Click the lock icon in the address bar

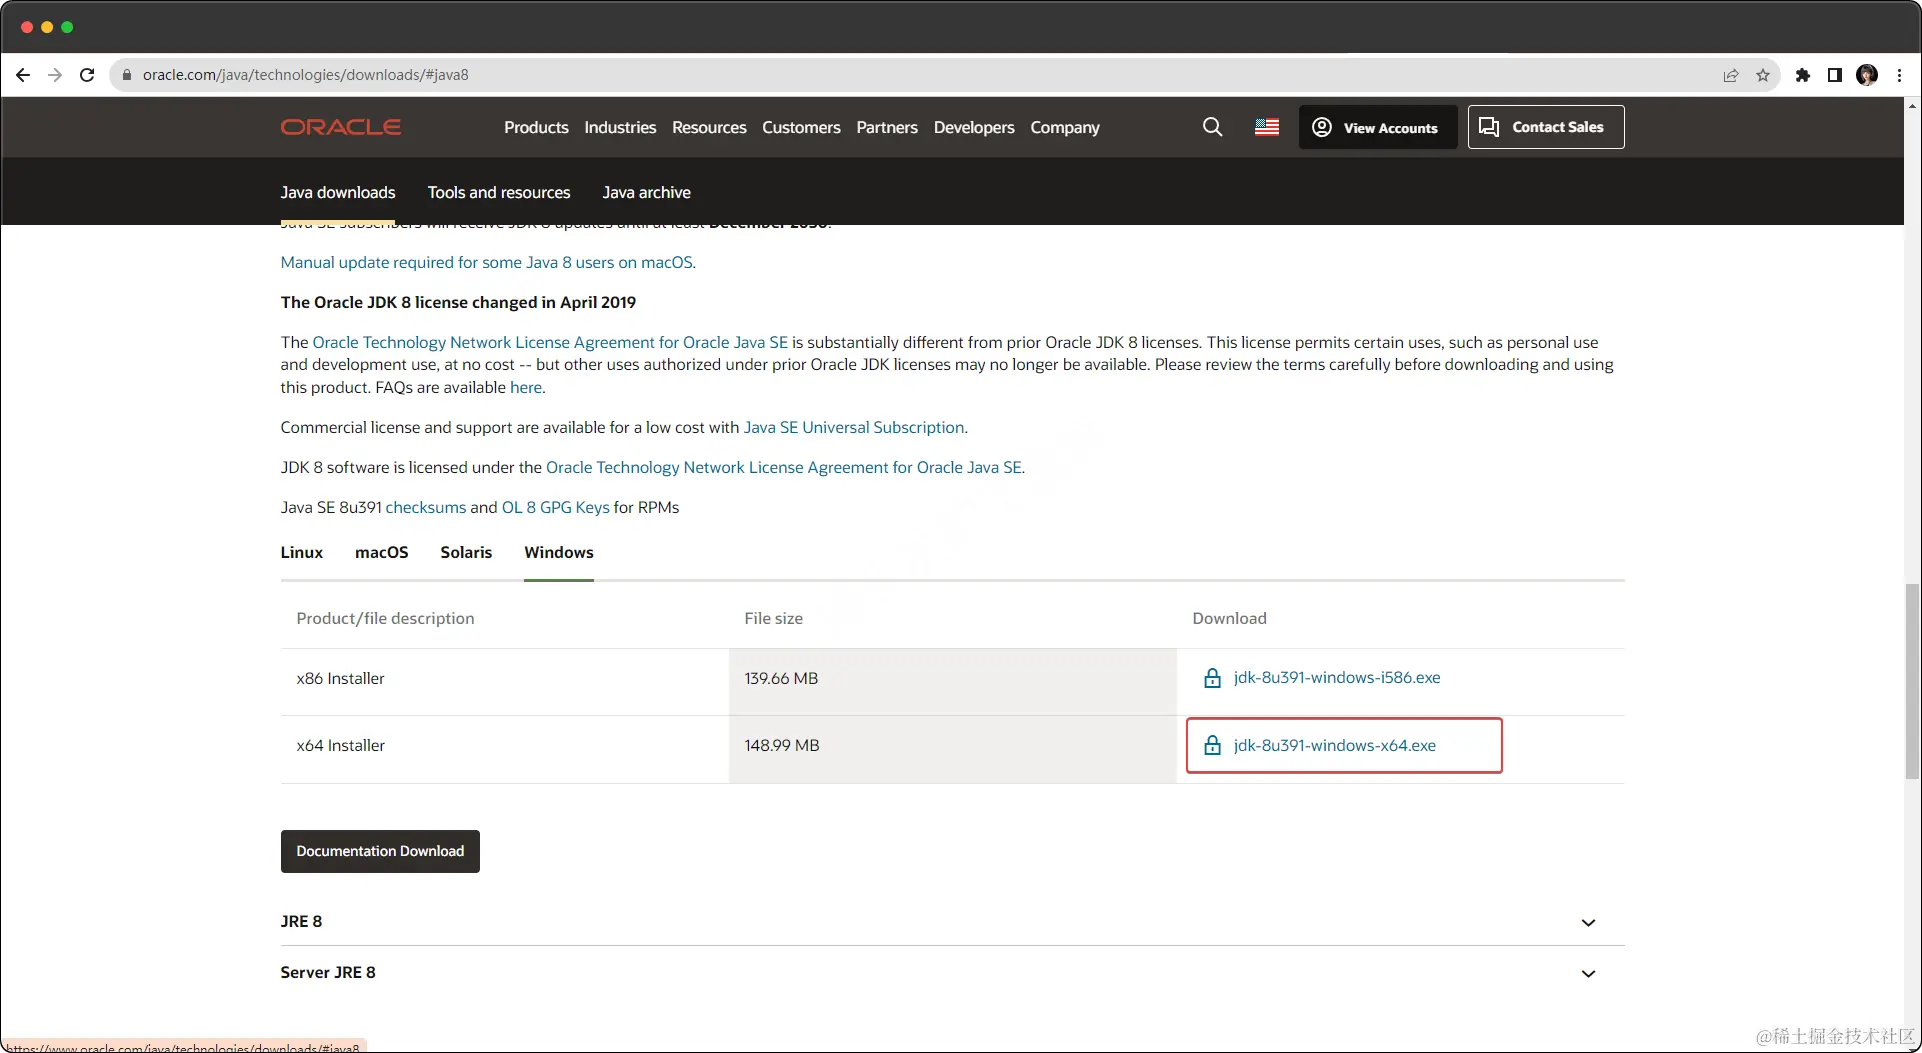pos(127,75)
